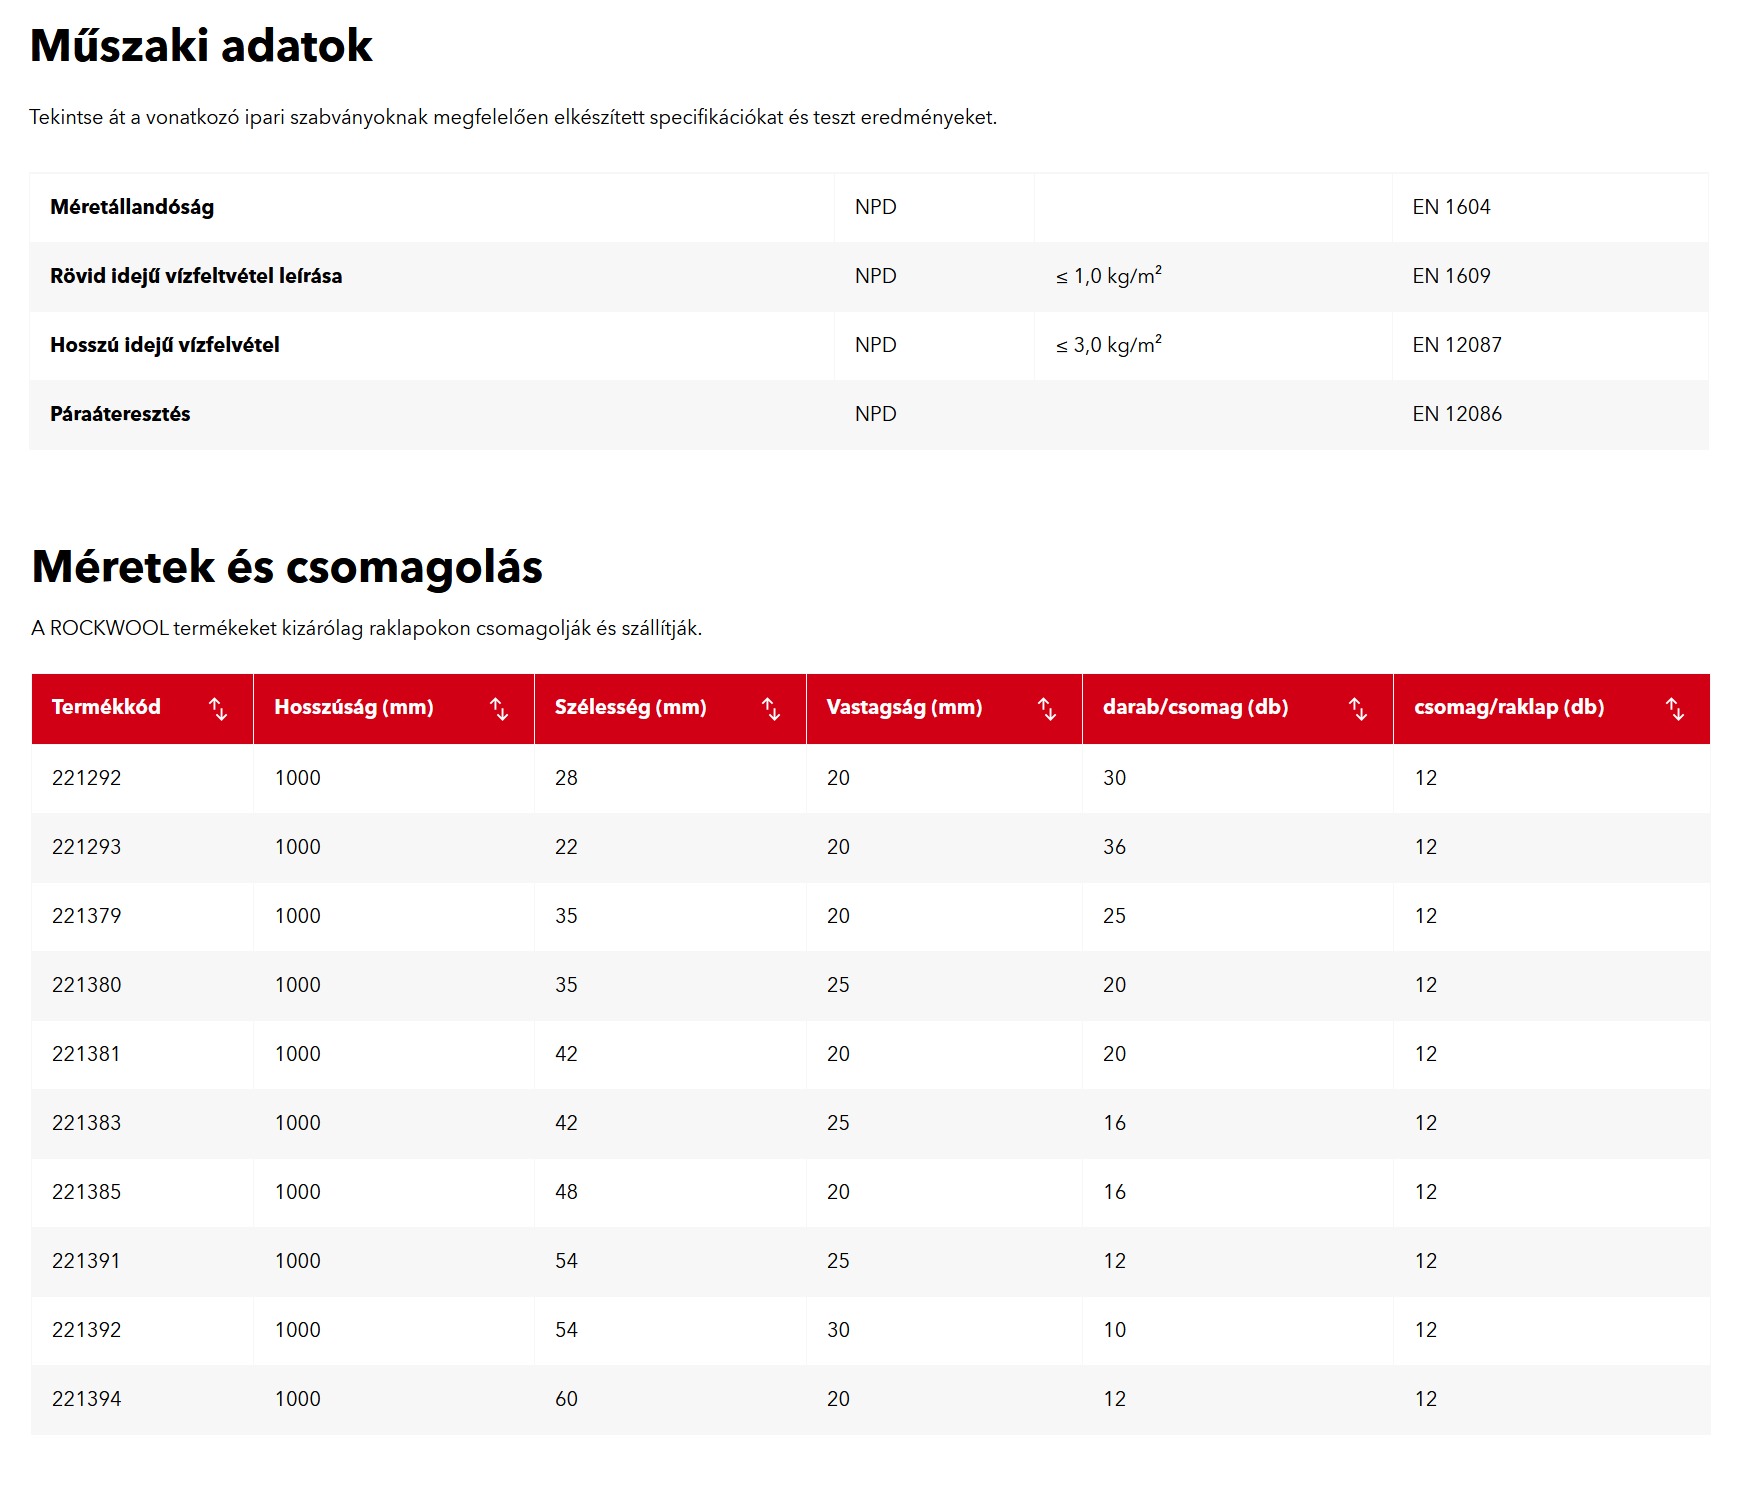
Task: Toggle sort icon on darab/csomag column
Action: click(1358, 709)
